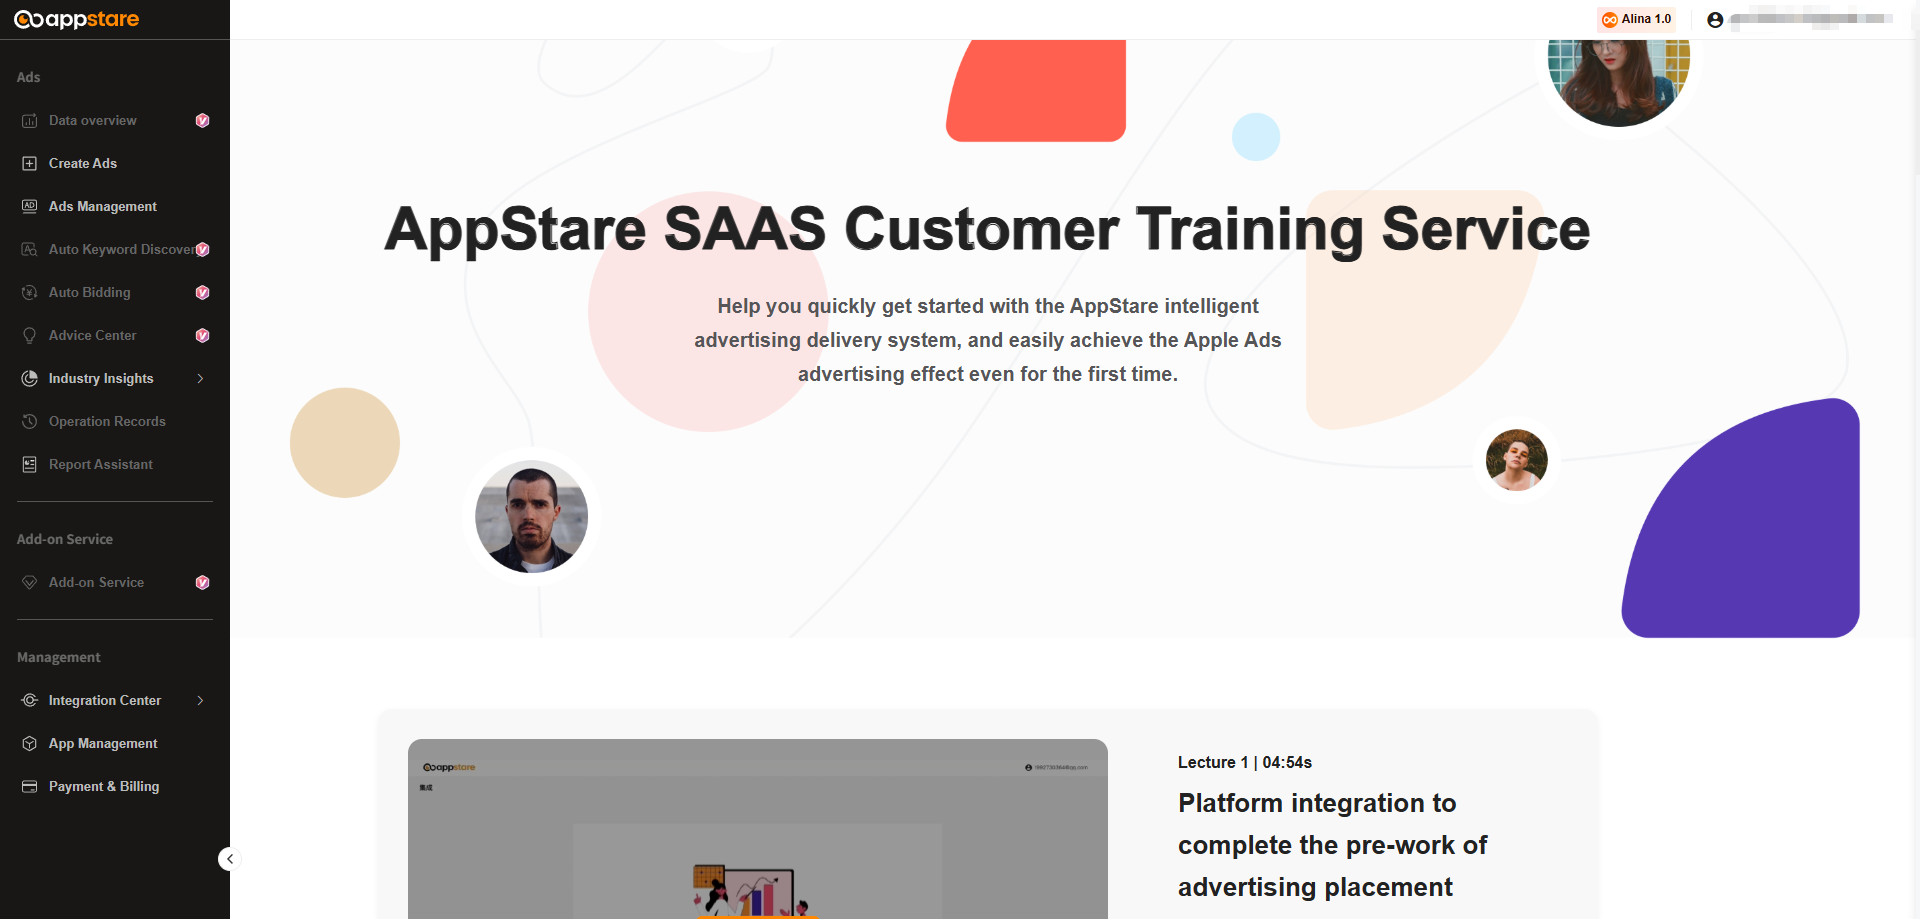
Task: Click the Create Ads plus icon
Action: [x=30, y=164]
